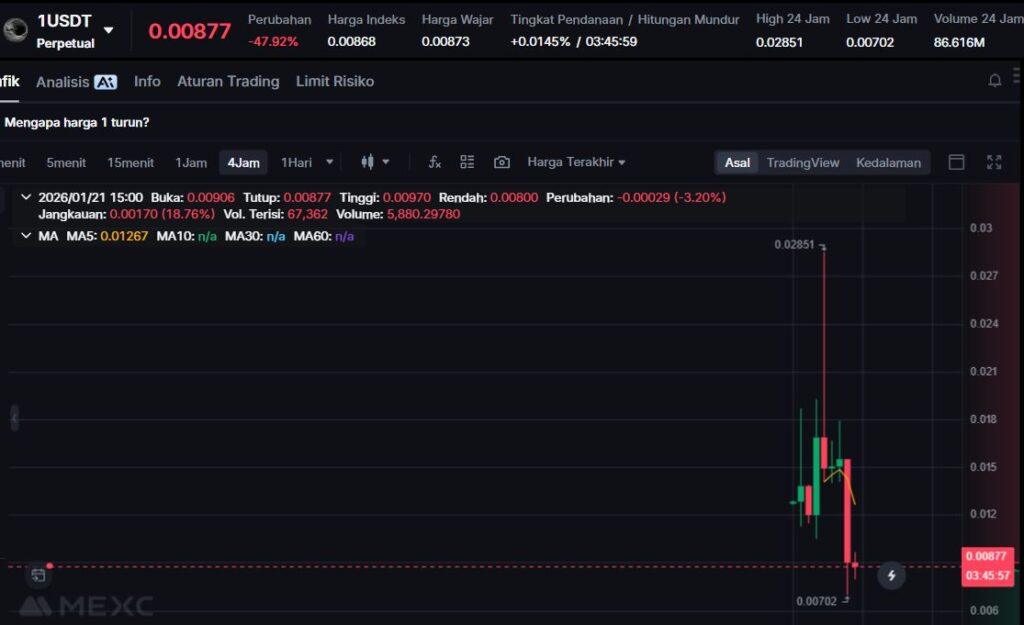The width and height of the screenshot is (1024, 625).
Task: Select the Asal chart mode
Action: [737, 162]
